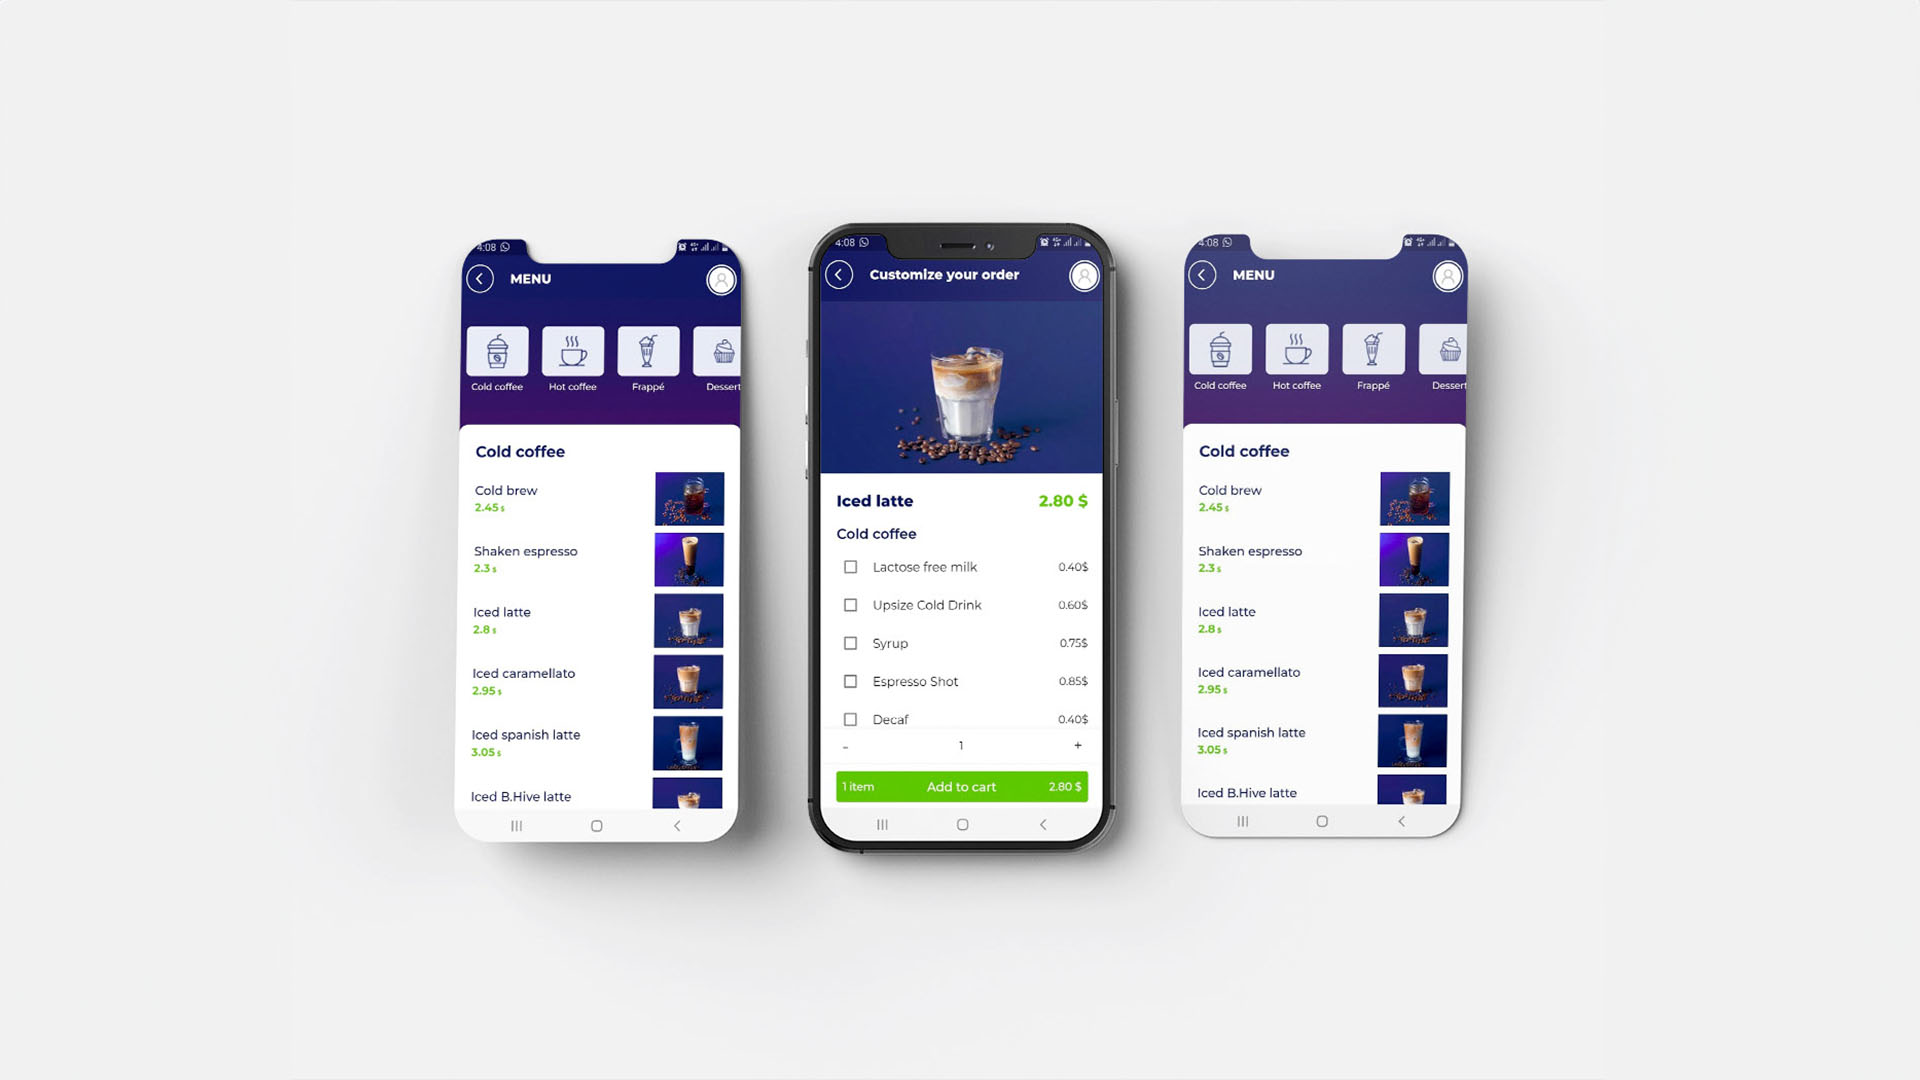This screenshot has height=1080, width=1920.
Task: Tap Add to cart green button
Action: coord(961,786)
